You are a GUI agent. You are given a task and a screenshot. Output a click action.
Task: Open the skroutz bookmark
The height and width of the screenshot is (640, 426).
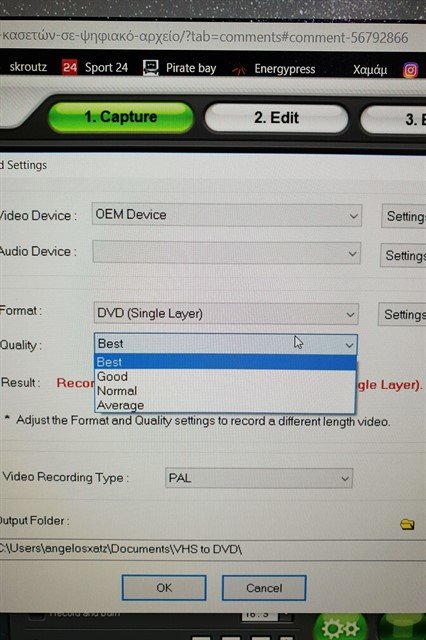point(28,67)
